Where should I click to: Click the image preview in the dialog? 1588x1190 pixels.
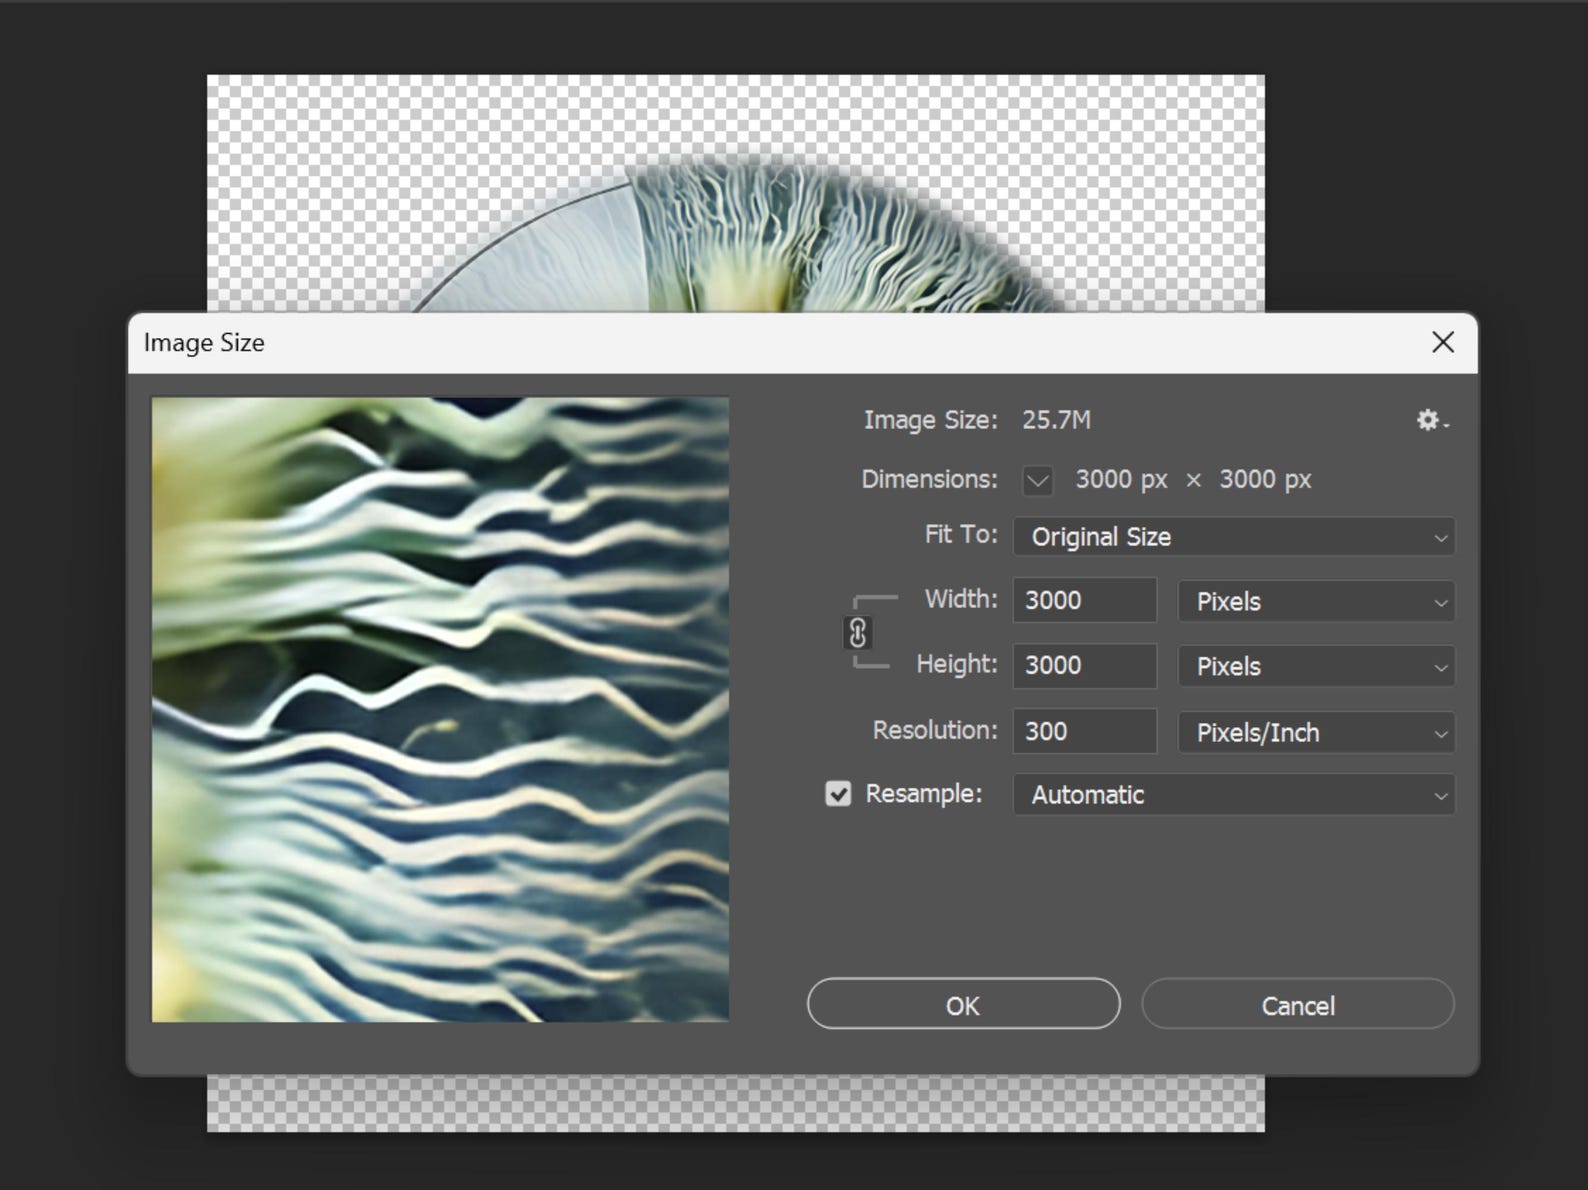440,710
